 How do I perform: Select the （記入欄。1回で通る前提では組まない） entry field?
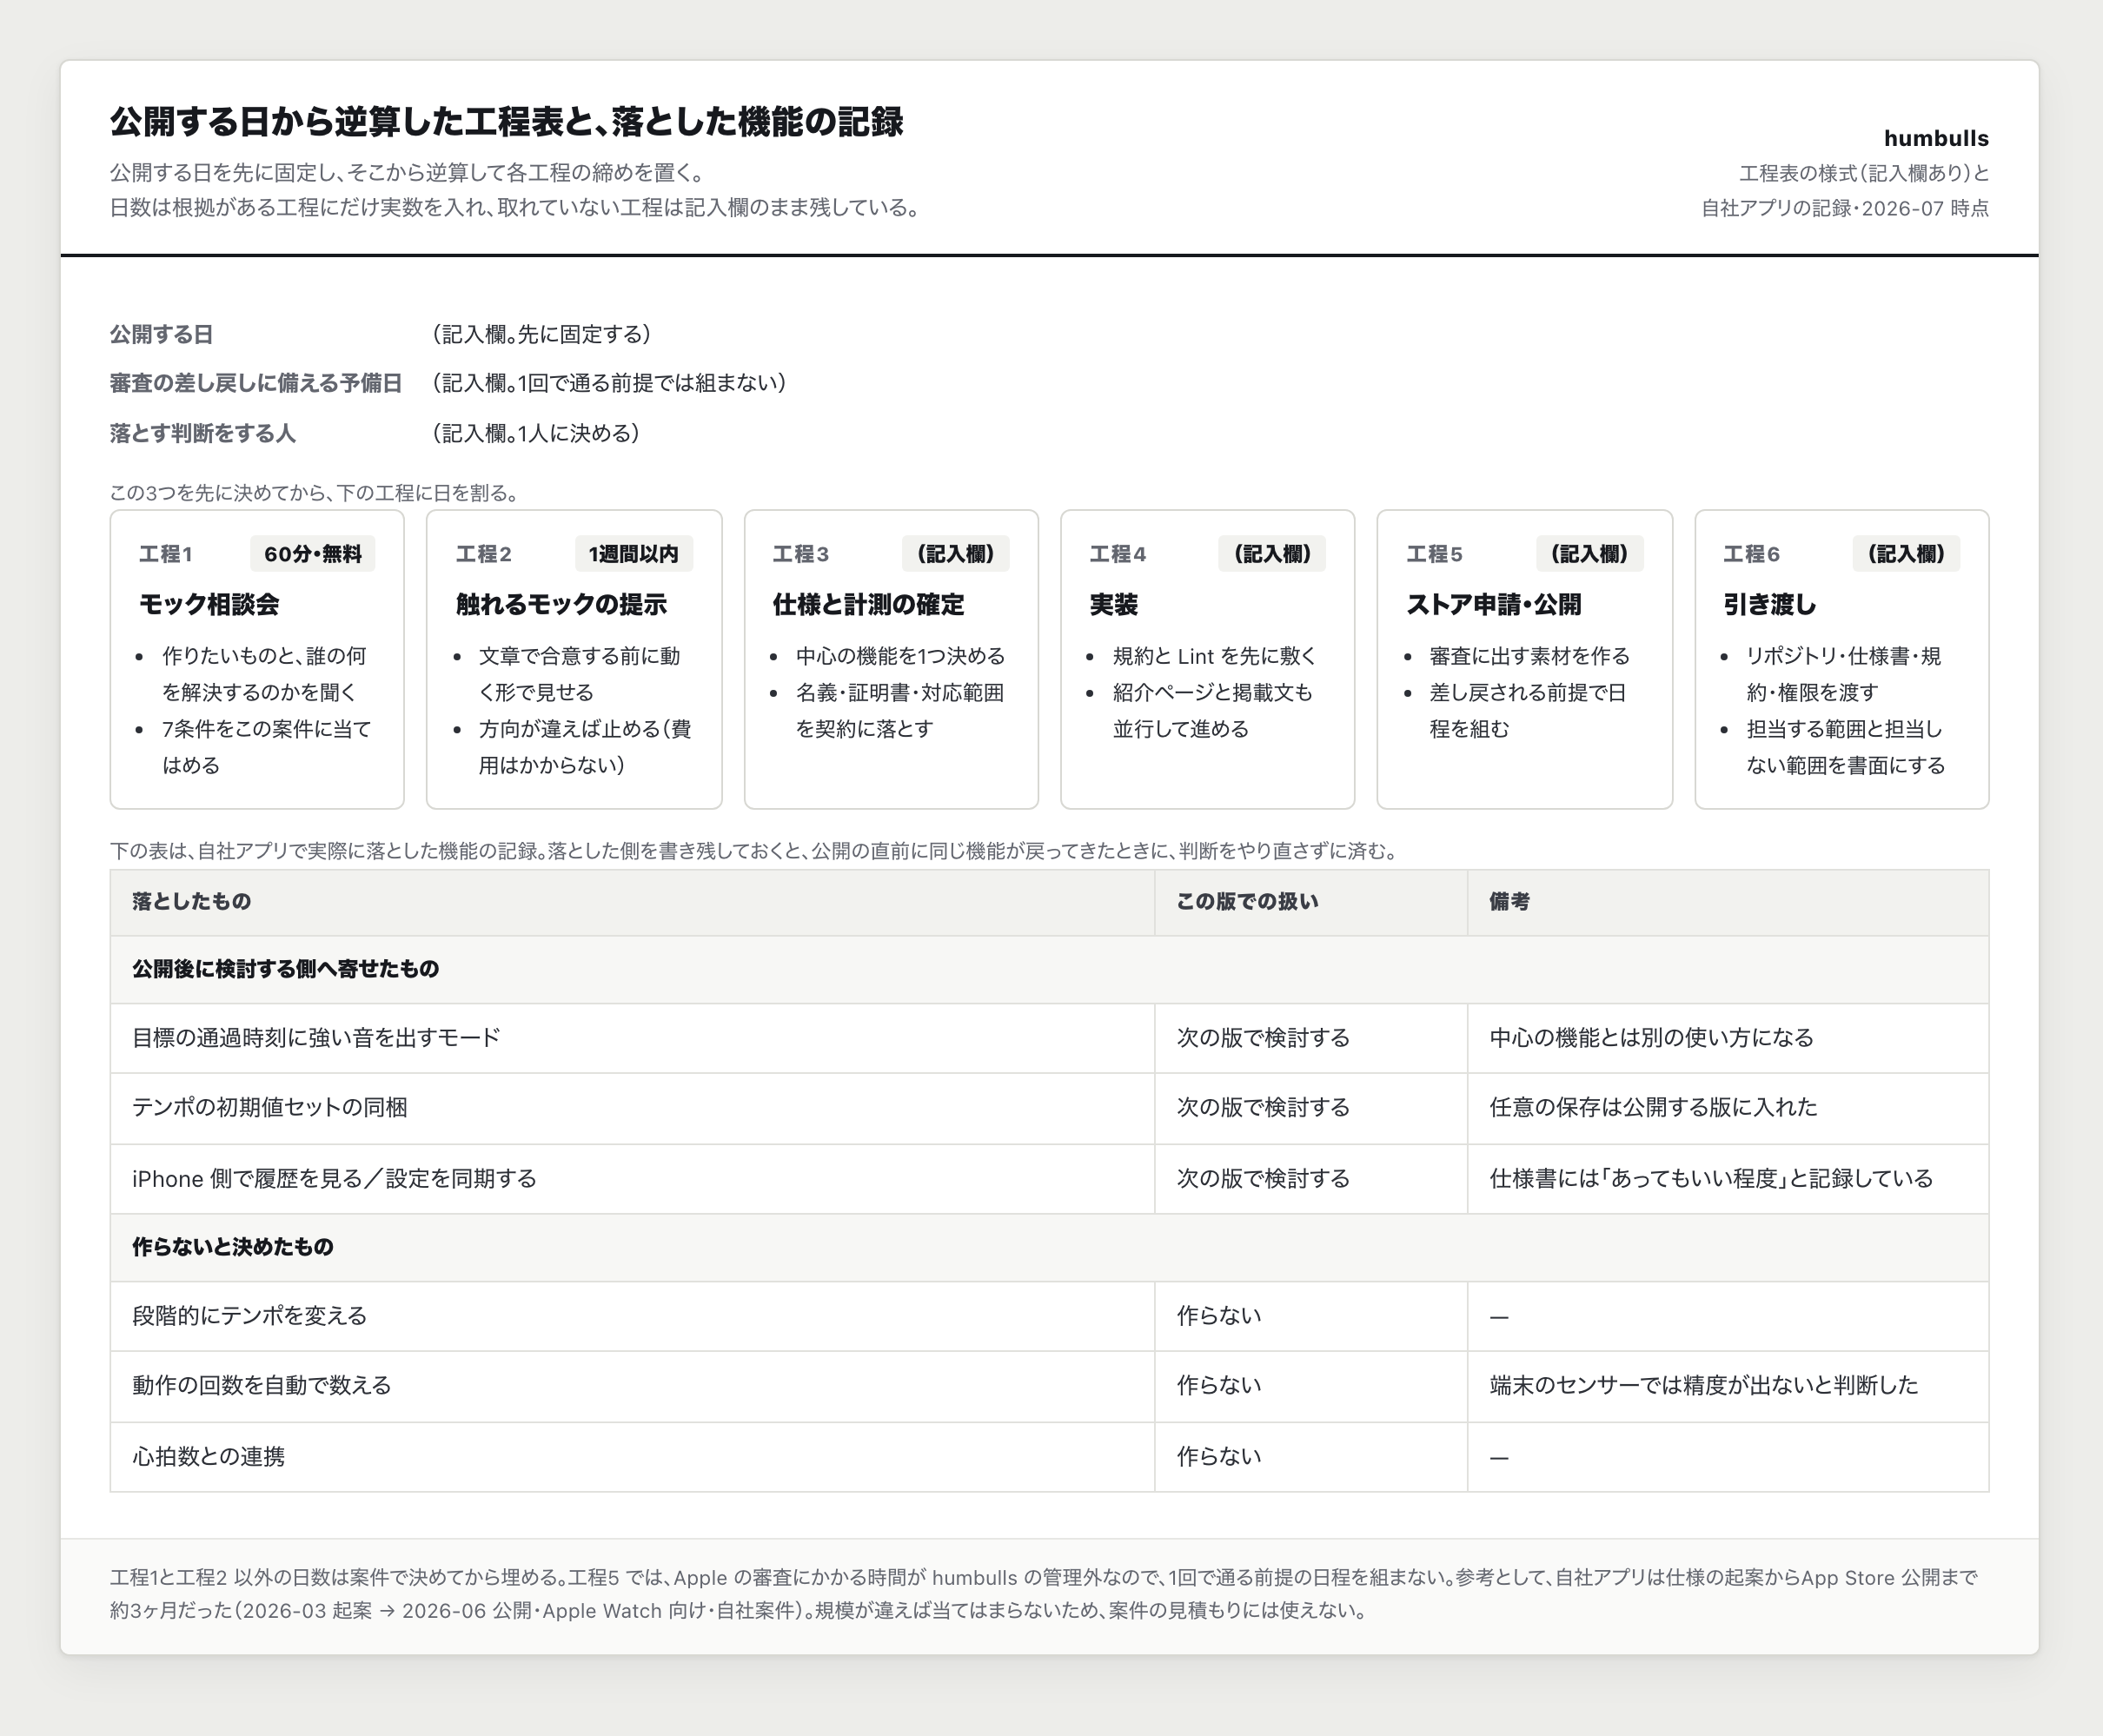609,383
